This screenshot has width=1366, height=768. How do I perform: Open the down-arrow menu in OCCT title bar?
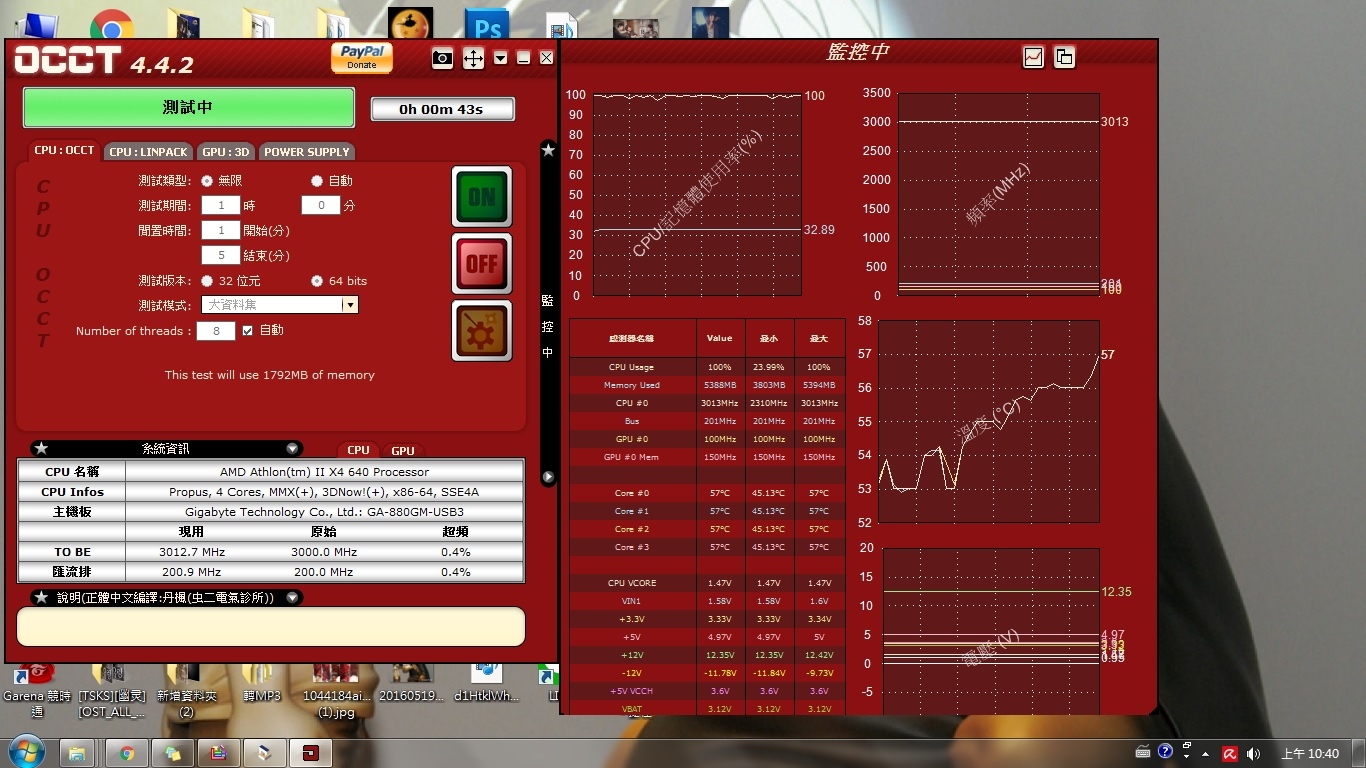(x=501, y=58)
